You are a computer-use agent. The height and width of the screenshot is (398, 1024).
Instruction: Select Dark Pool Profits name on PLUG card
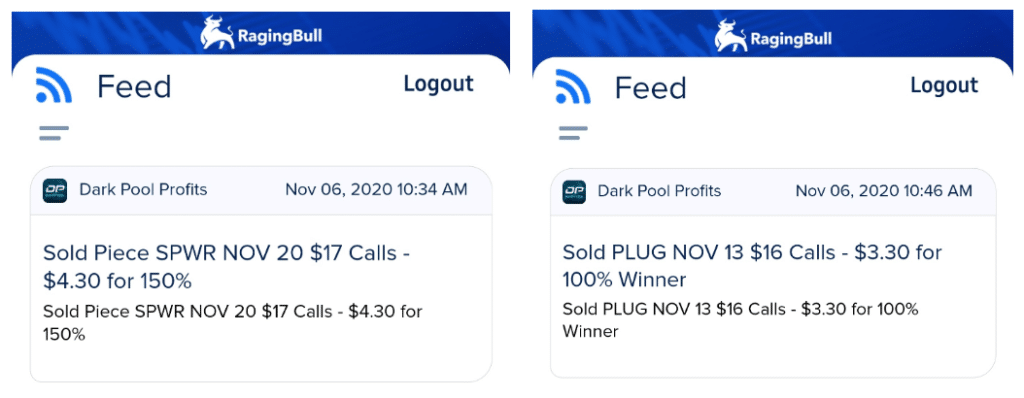[660, 191]
